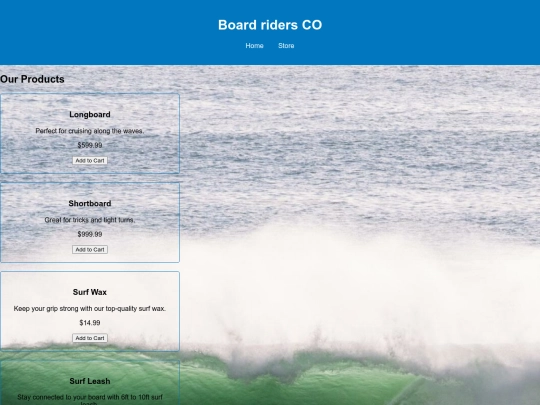
Task: Add the Shortboard to cart
Action: point(90,249)
